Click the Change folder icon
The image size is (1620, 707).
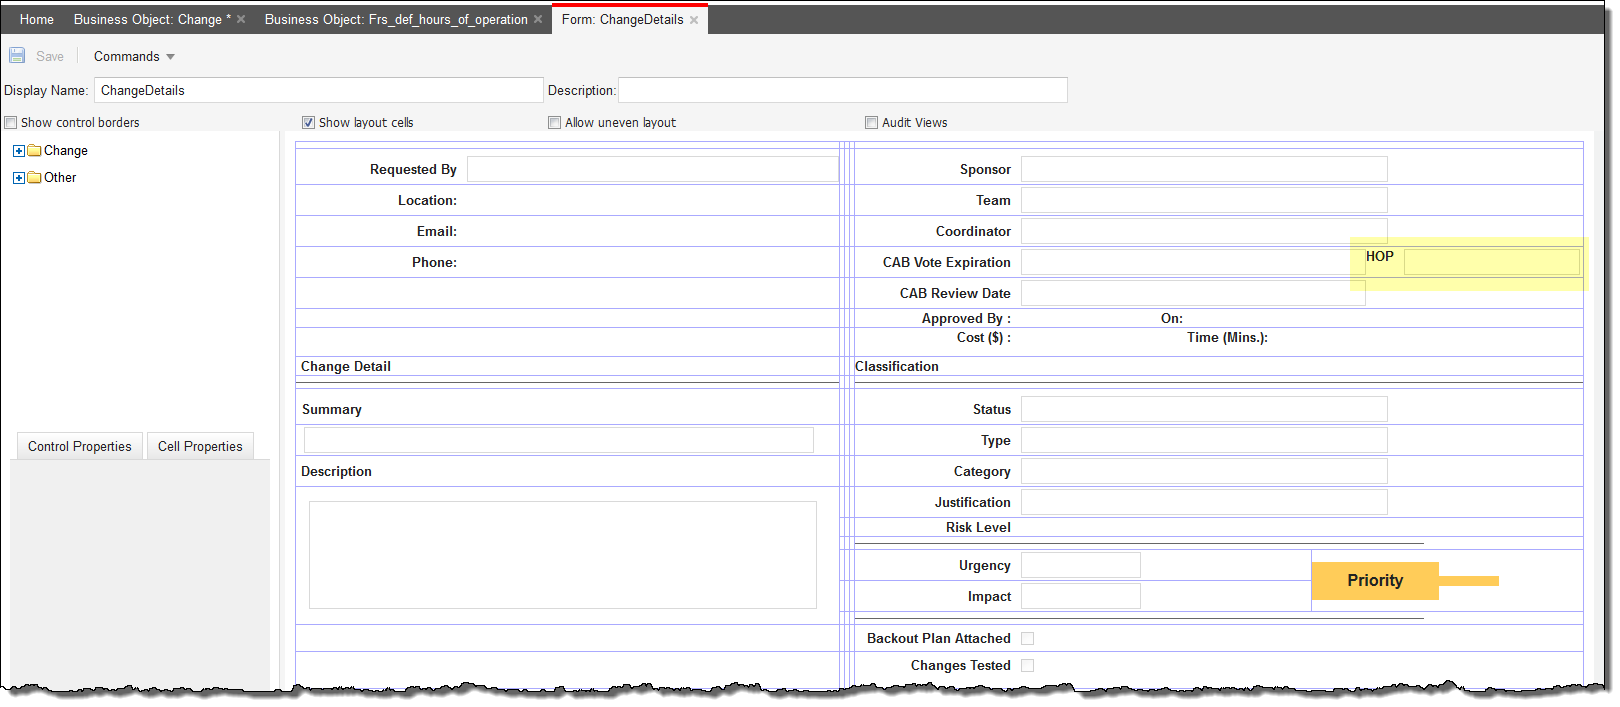point(35,151)
